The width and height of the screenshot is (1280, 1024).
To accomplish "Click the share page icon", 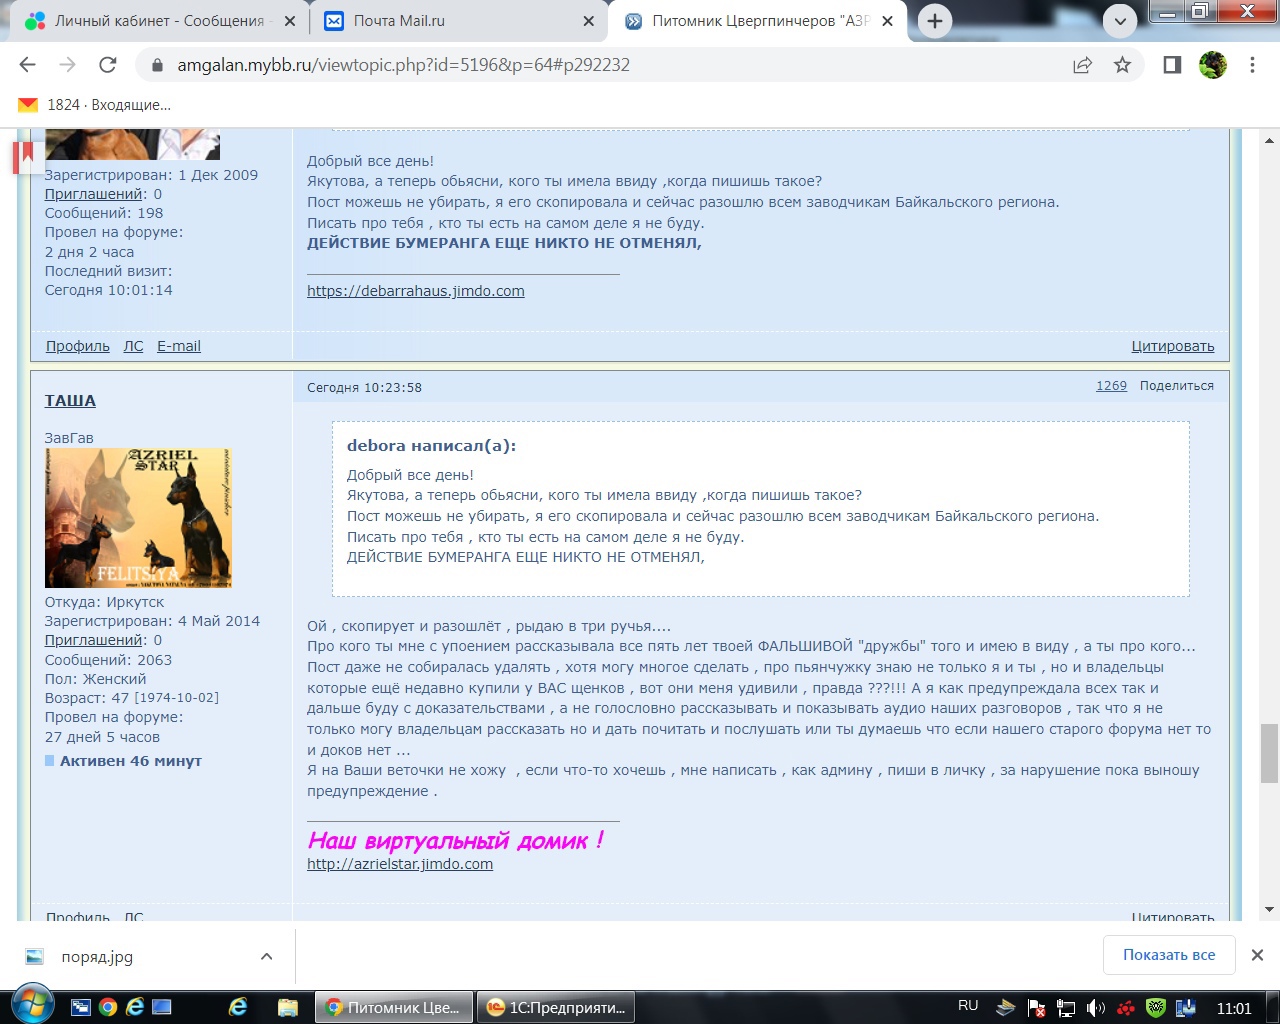I will click(x=1082, y=65).
